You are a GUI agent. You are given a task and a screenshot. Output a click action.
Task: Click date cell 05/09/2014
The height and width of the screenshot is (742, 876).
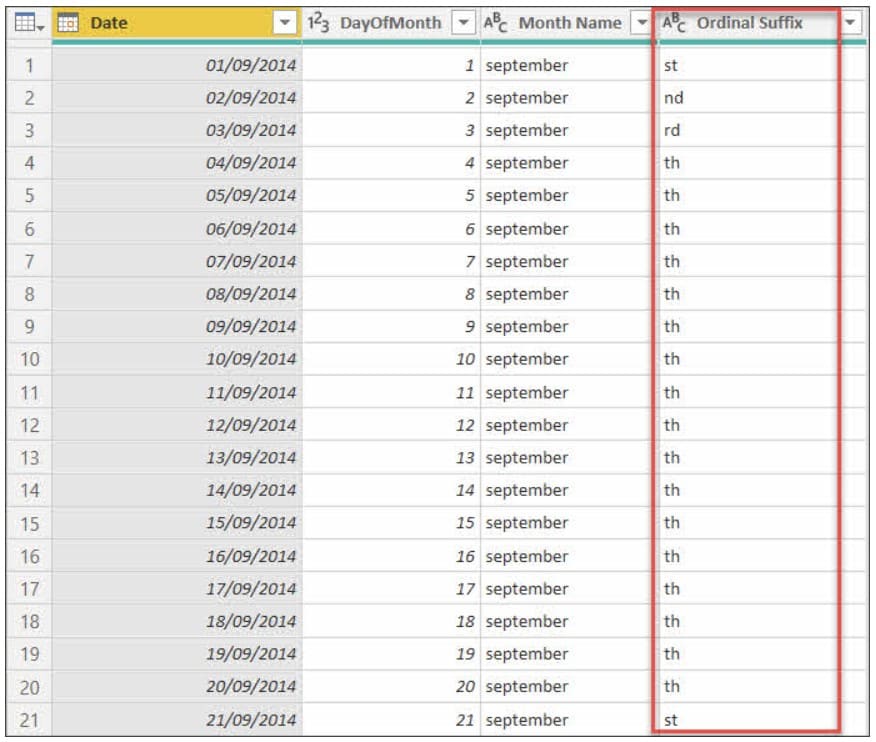[x=177, y=196]
